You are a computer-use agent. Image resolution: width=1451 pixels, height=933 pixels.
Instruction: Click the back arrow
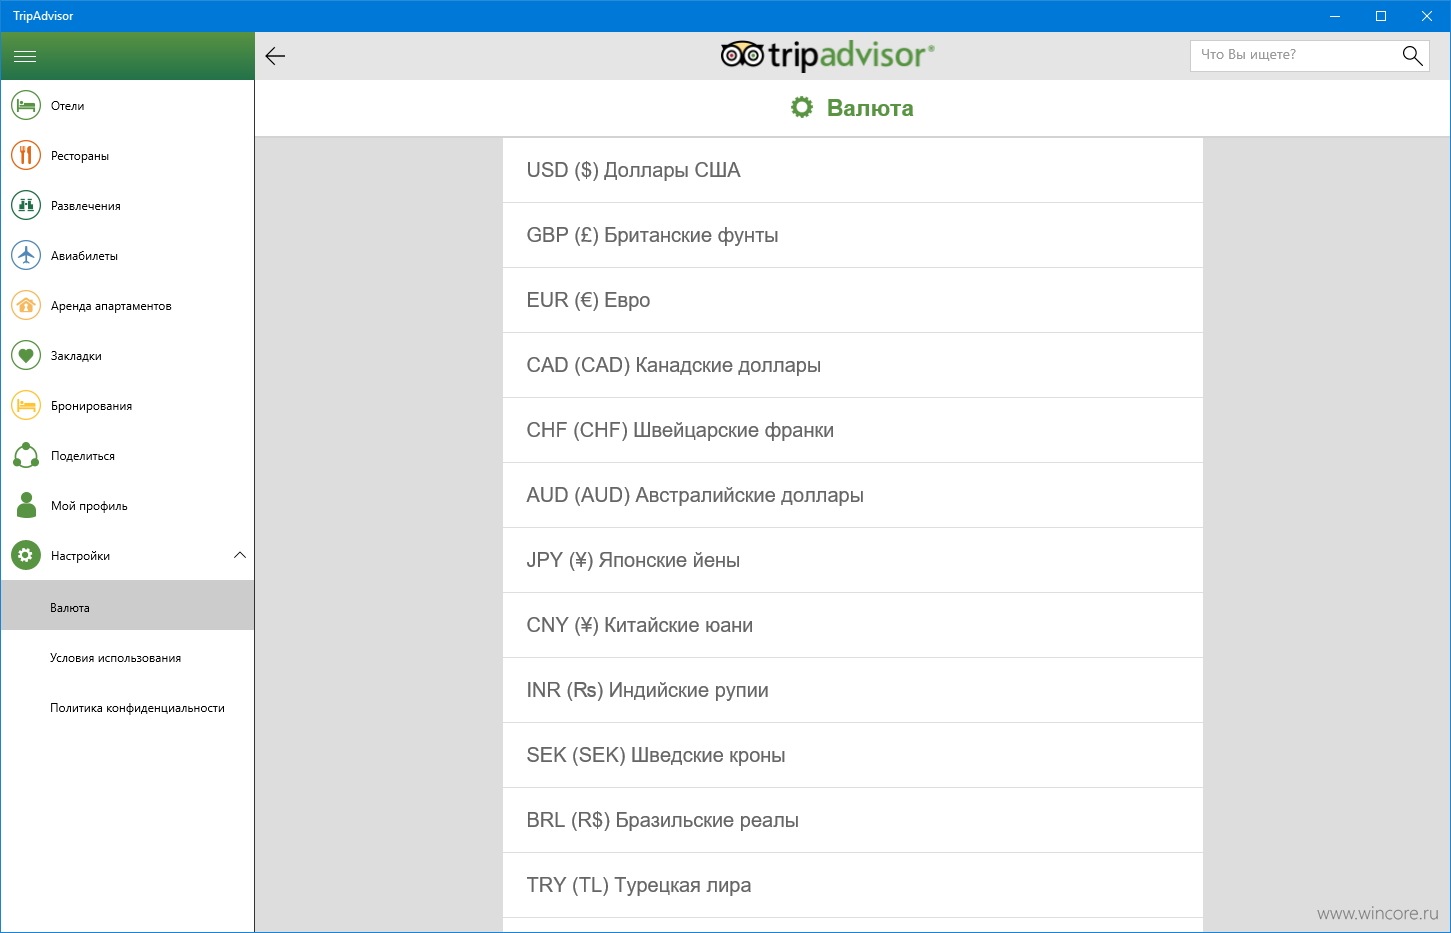[275, 56]
